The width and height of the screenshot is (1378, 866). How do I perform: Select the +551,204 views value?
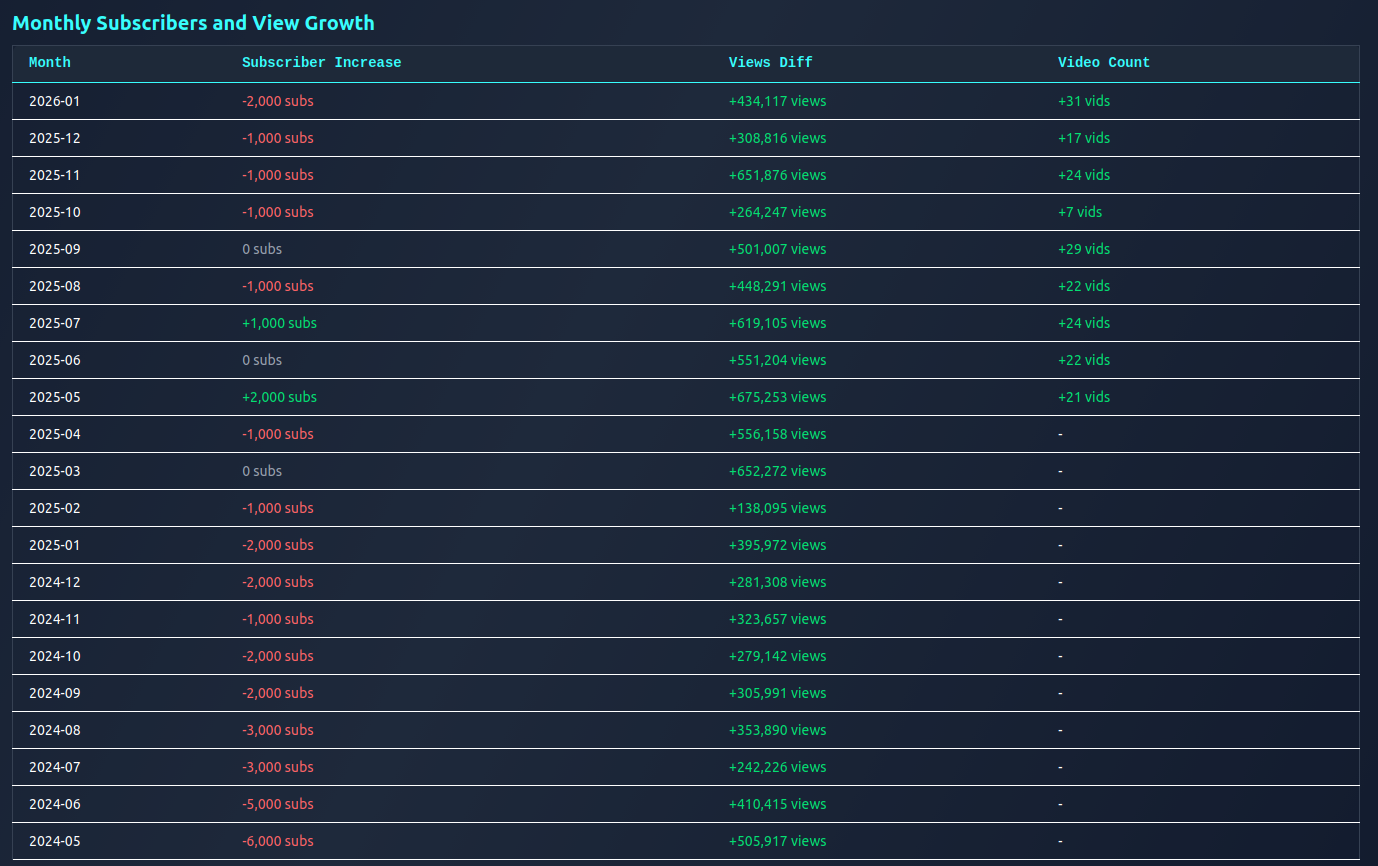(778, 360)
